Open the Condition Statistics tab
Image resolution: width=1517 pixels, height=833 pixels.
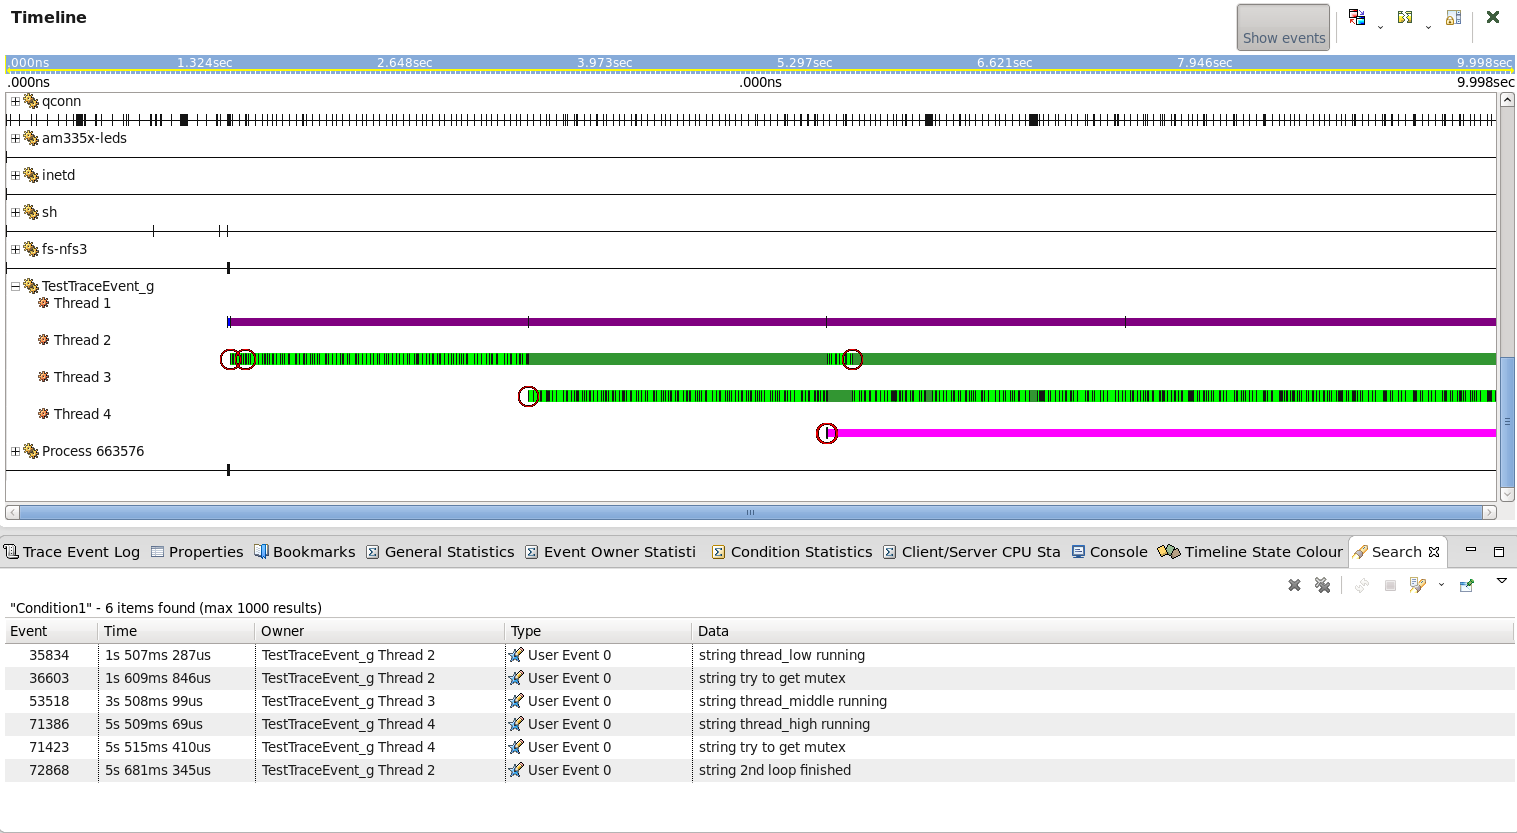800,552
